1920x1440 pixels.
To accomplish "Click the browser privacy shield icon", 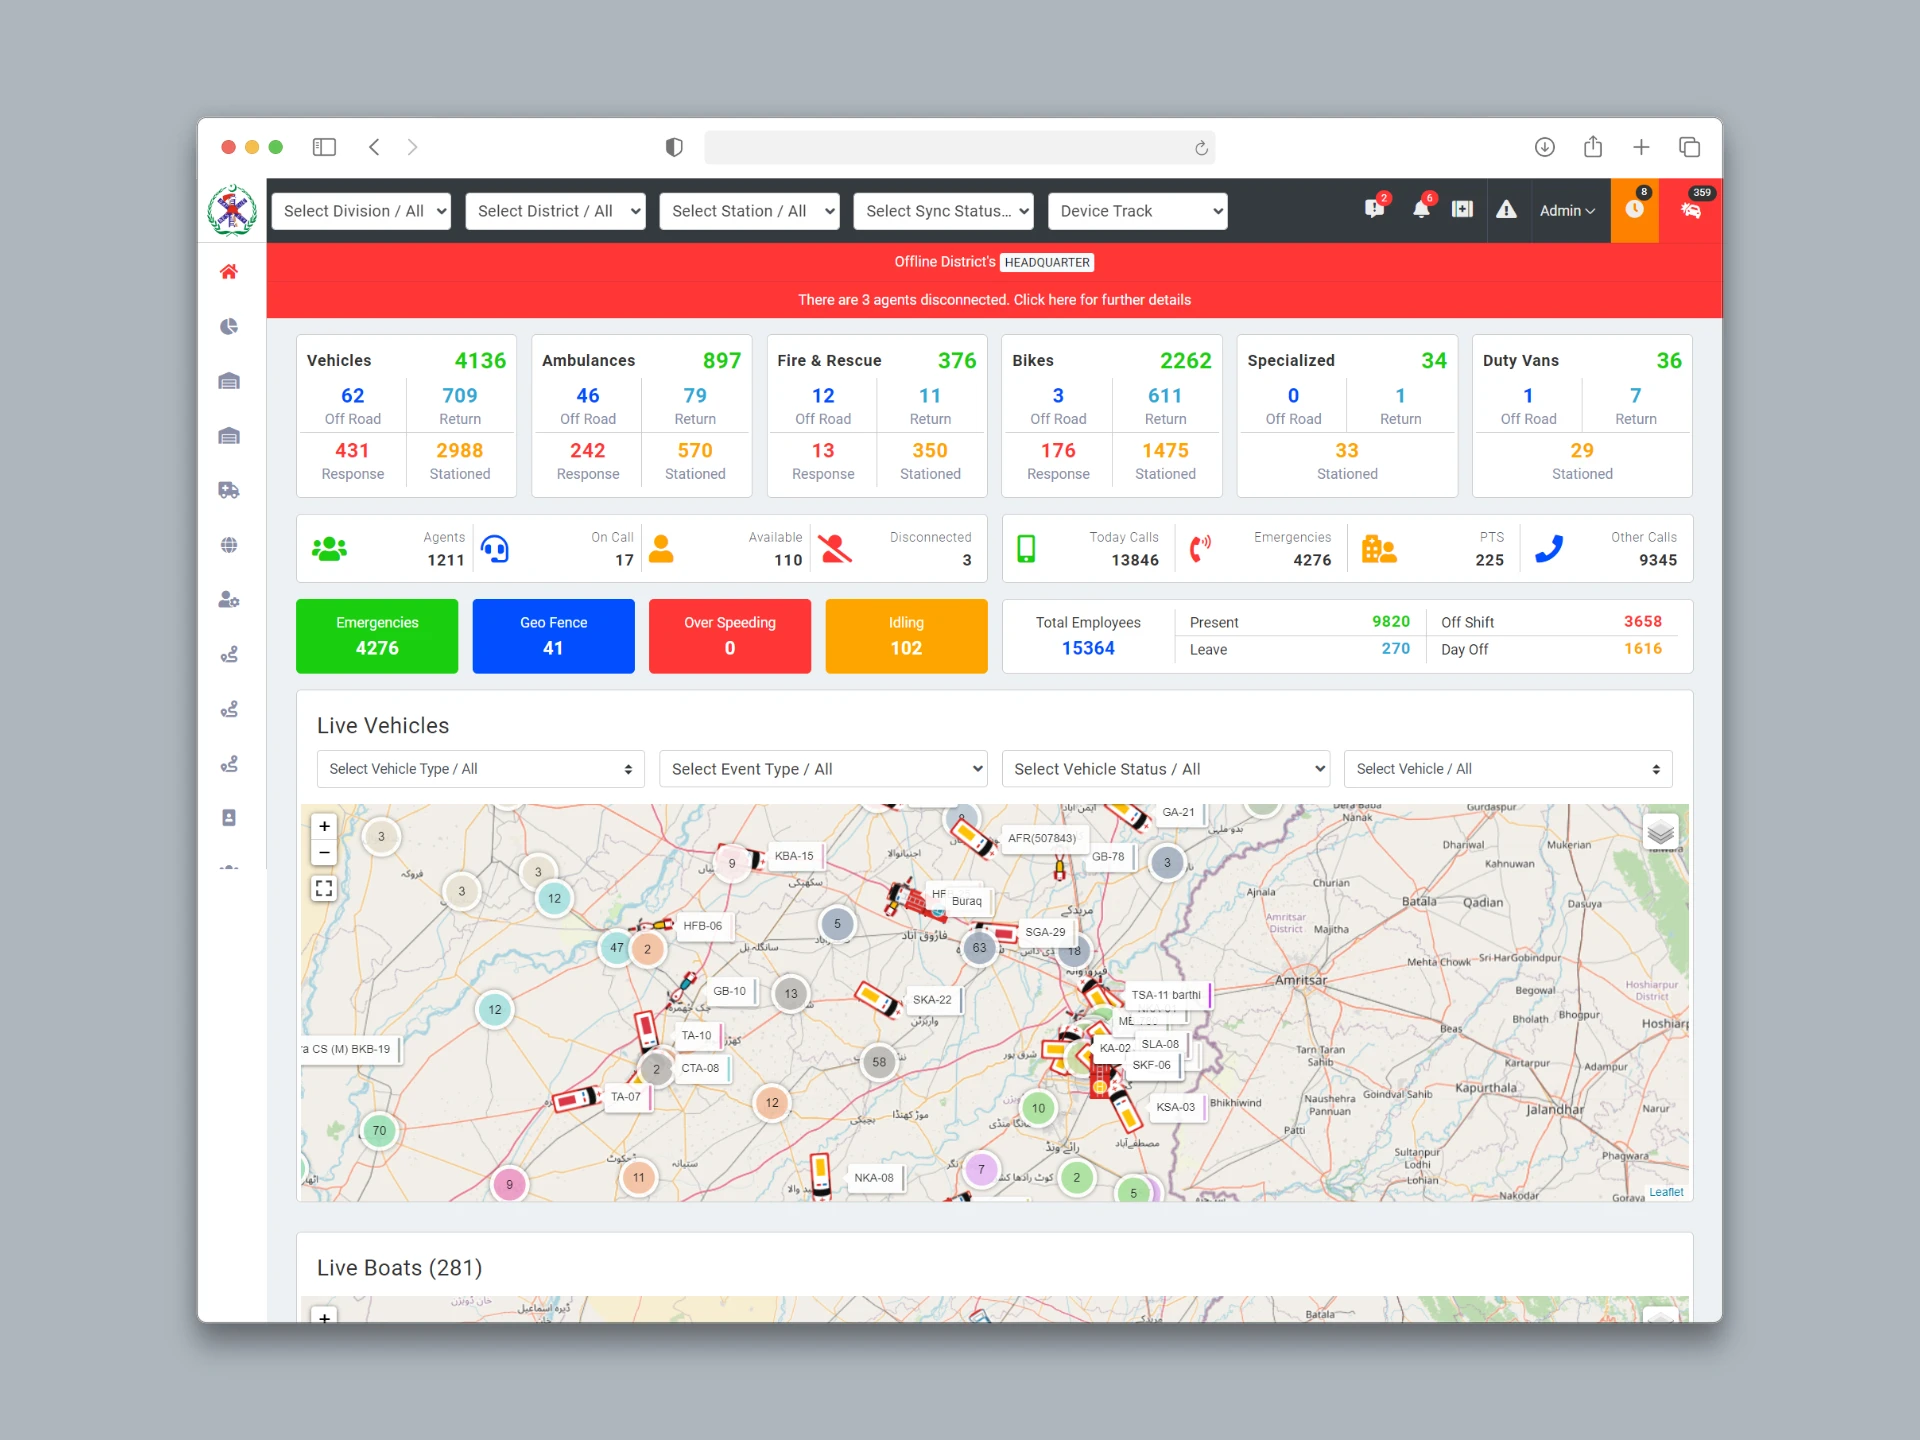I will (674, 147).
